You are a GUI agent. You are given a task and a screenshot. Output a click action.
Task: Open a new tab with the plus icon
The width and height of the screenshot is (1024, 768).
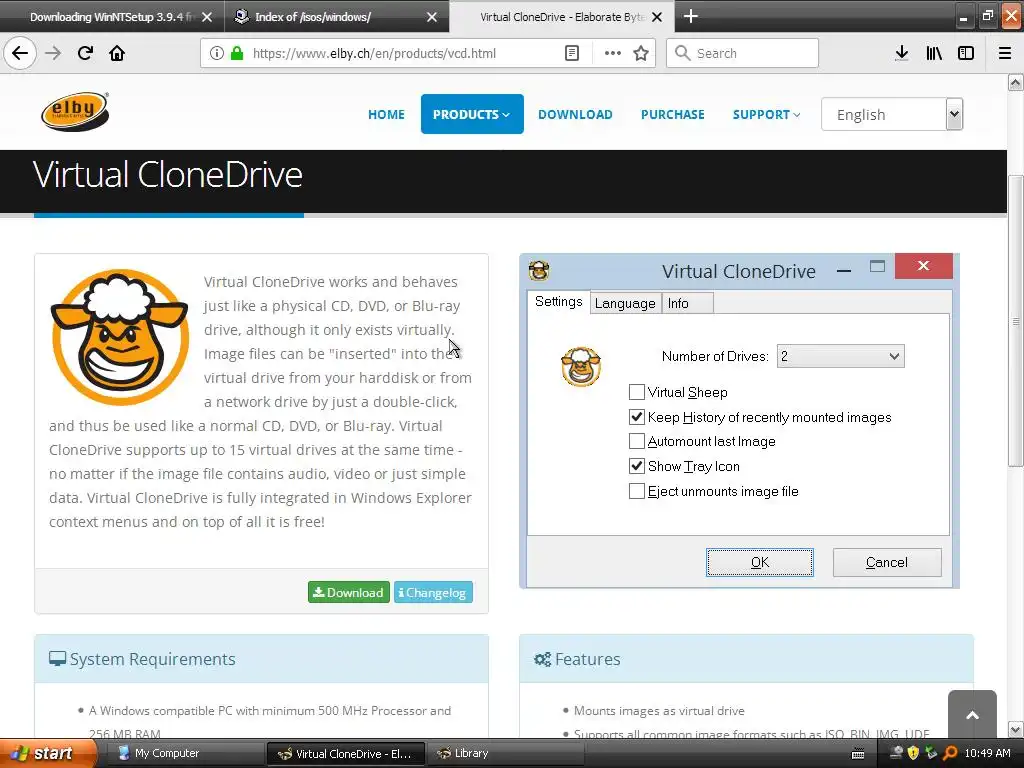690,16
